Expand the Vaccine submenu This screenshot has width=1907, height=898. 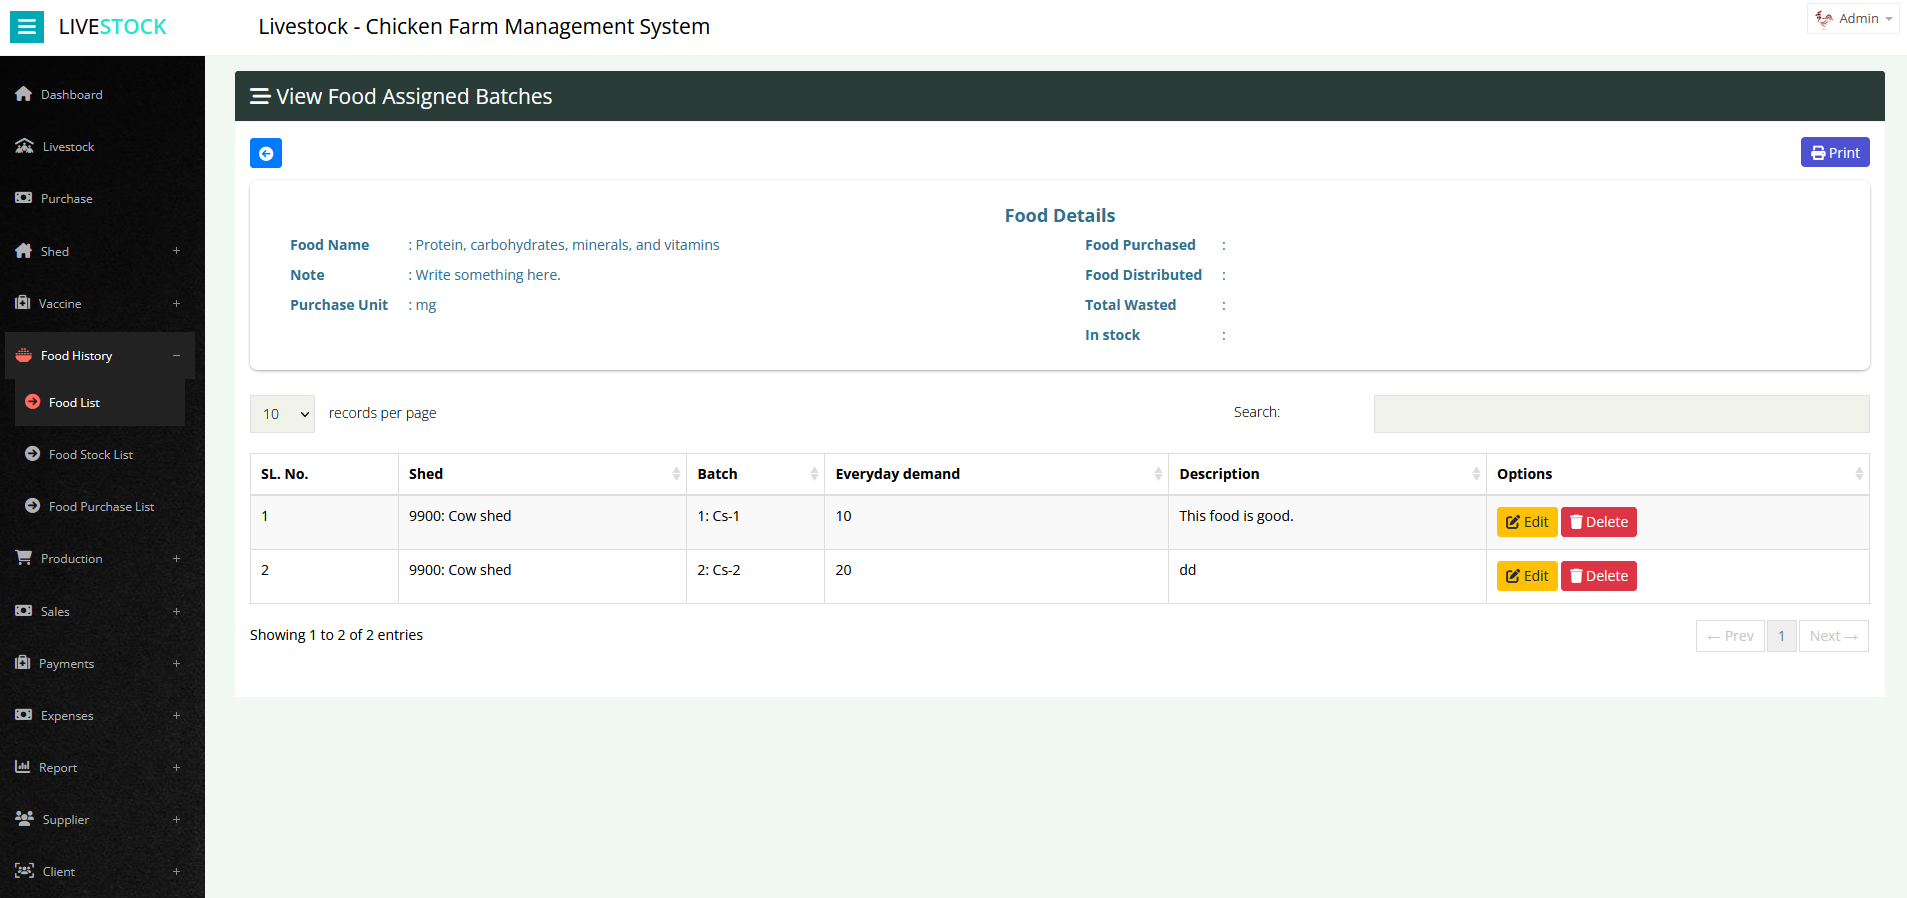176,304
